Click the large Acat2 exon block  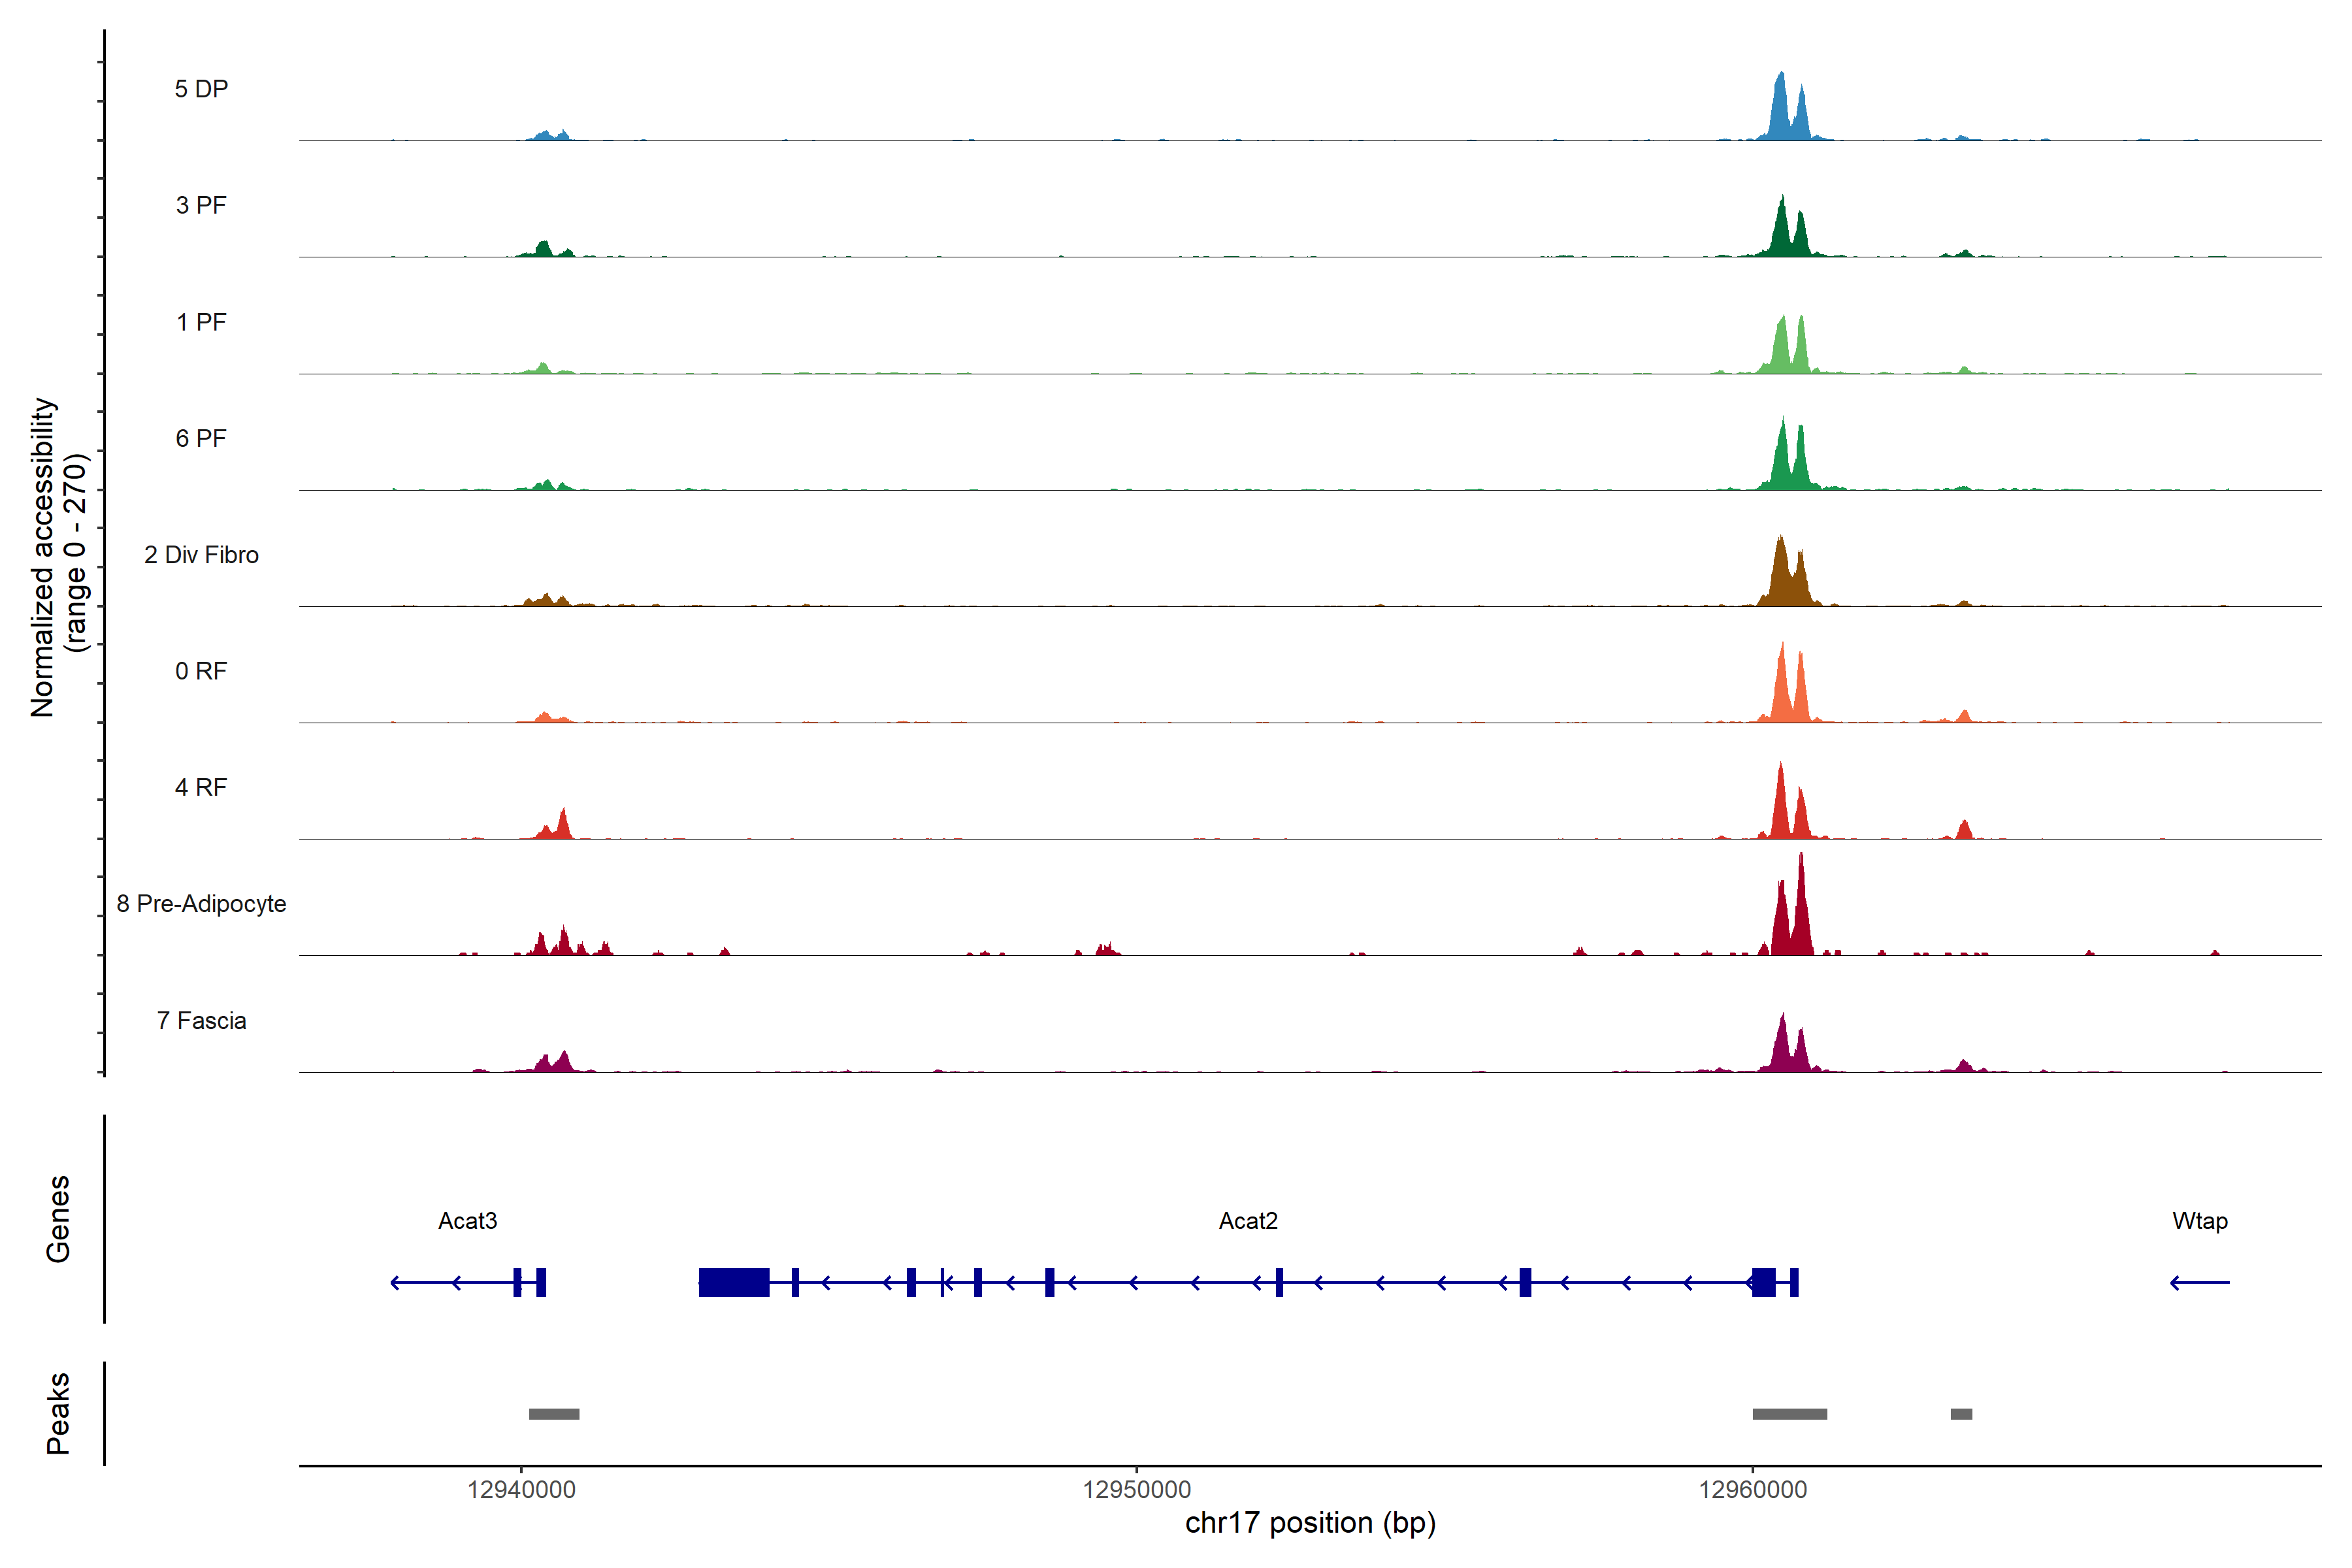click(734, 1282)
